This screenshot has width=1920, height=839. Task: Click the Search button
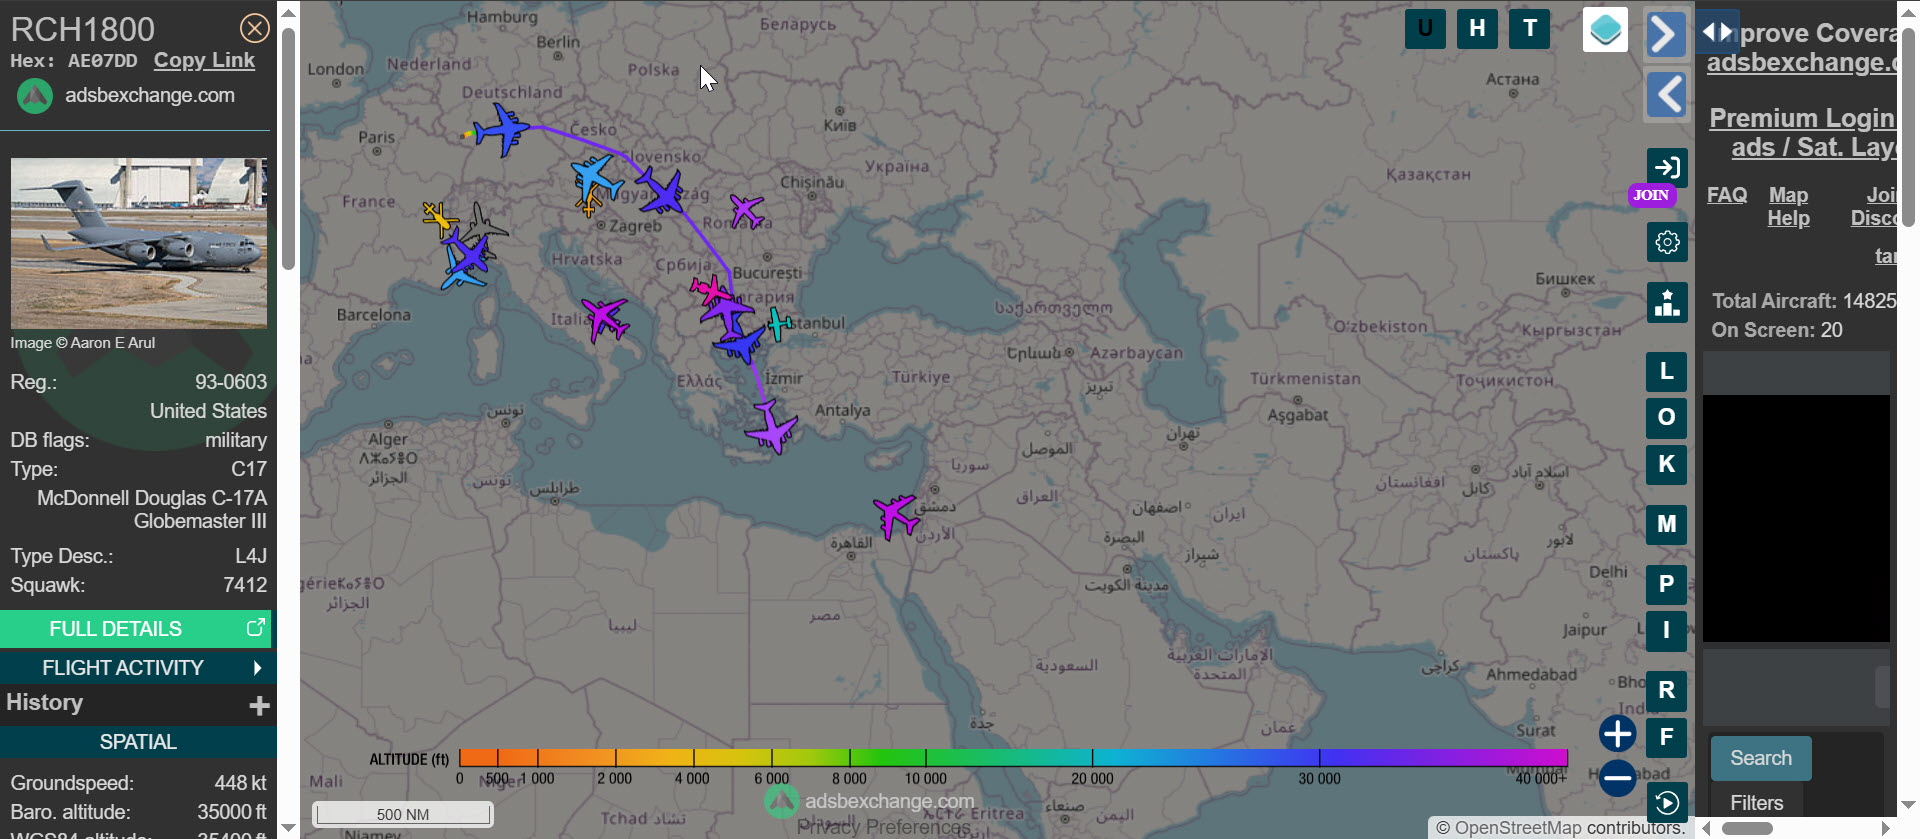1761,758
